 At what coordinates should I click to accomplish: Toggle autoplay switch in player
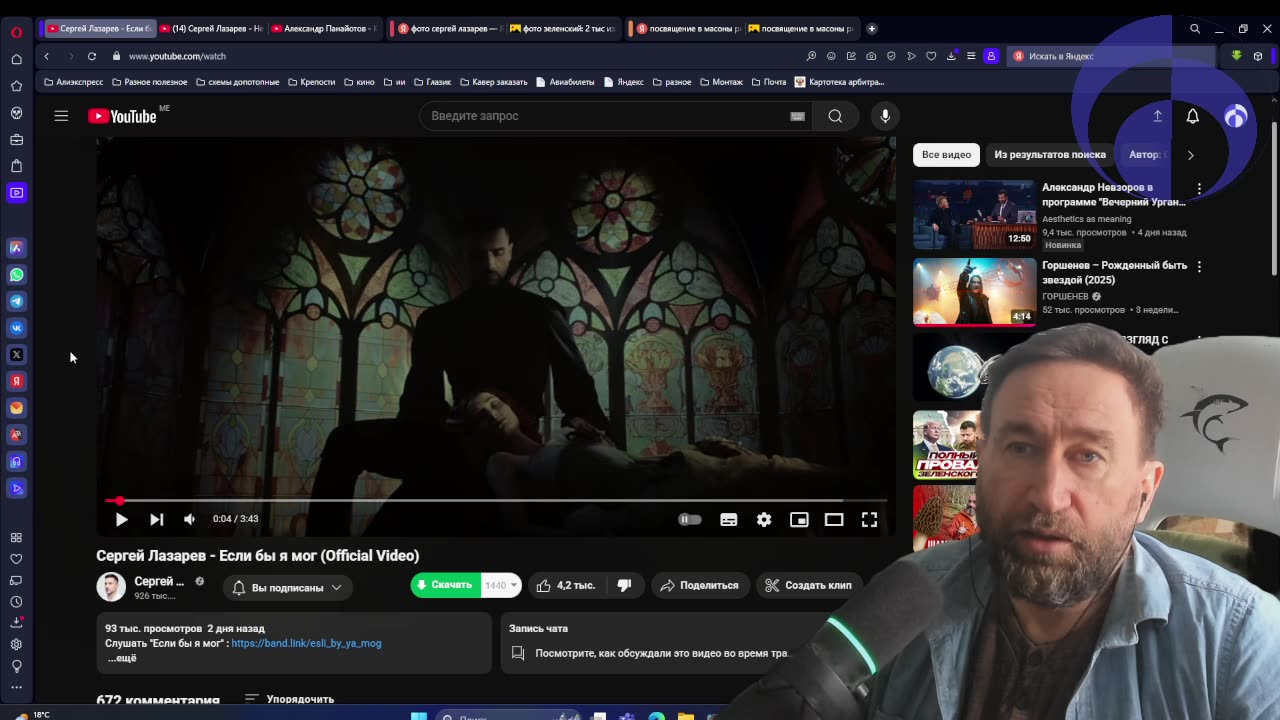click(690, 519)
